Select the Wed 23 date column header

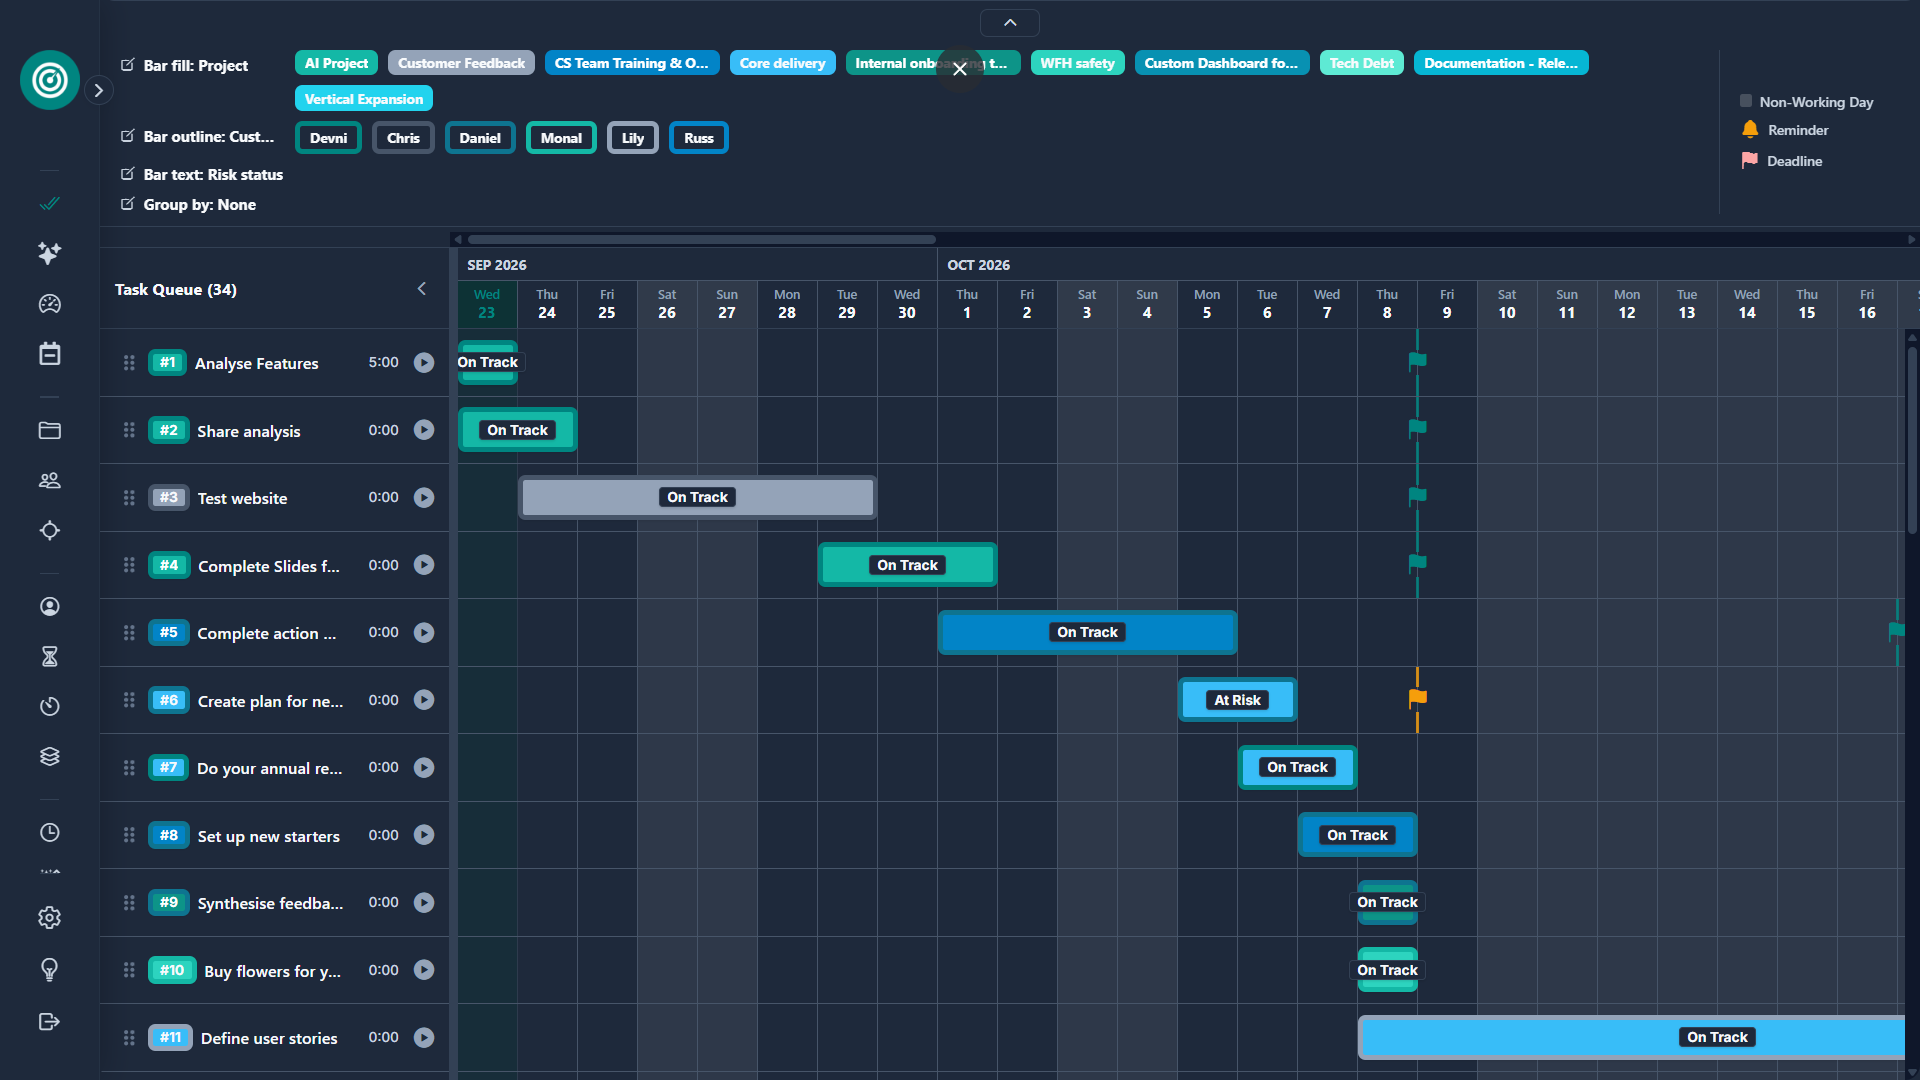(x=487, y=304)
